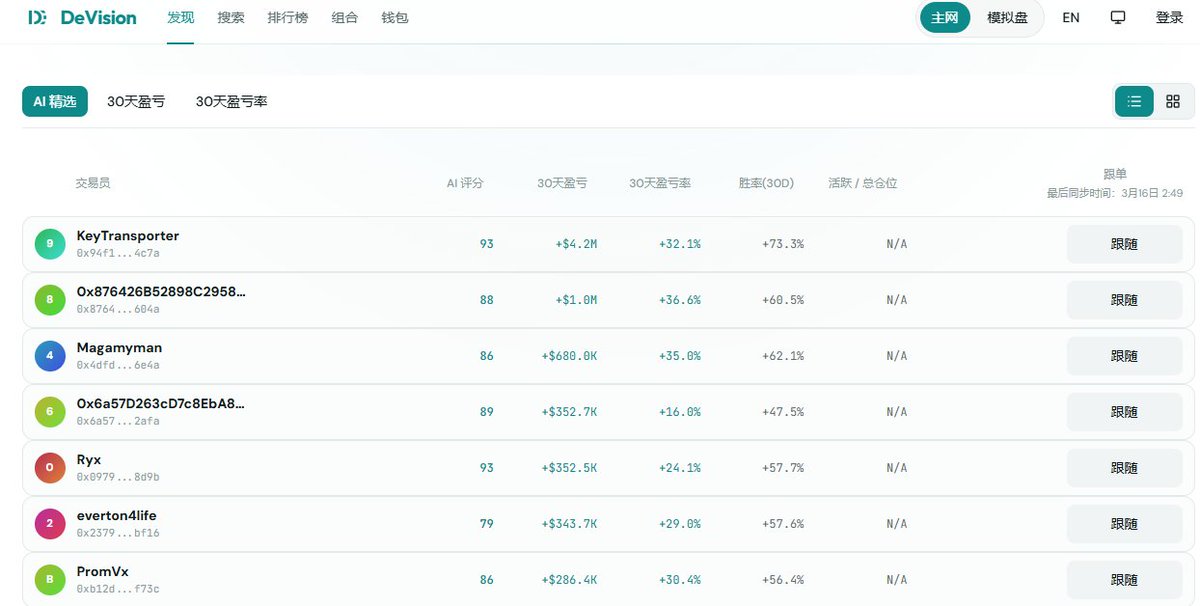The width and height of the screenshot is (1200, 606).
Task: Click 交易员 column header
Action: point(93,183)
